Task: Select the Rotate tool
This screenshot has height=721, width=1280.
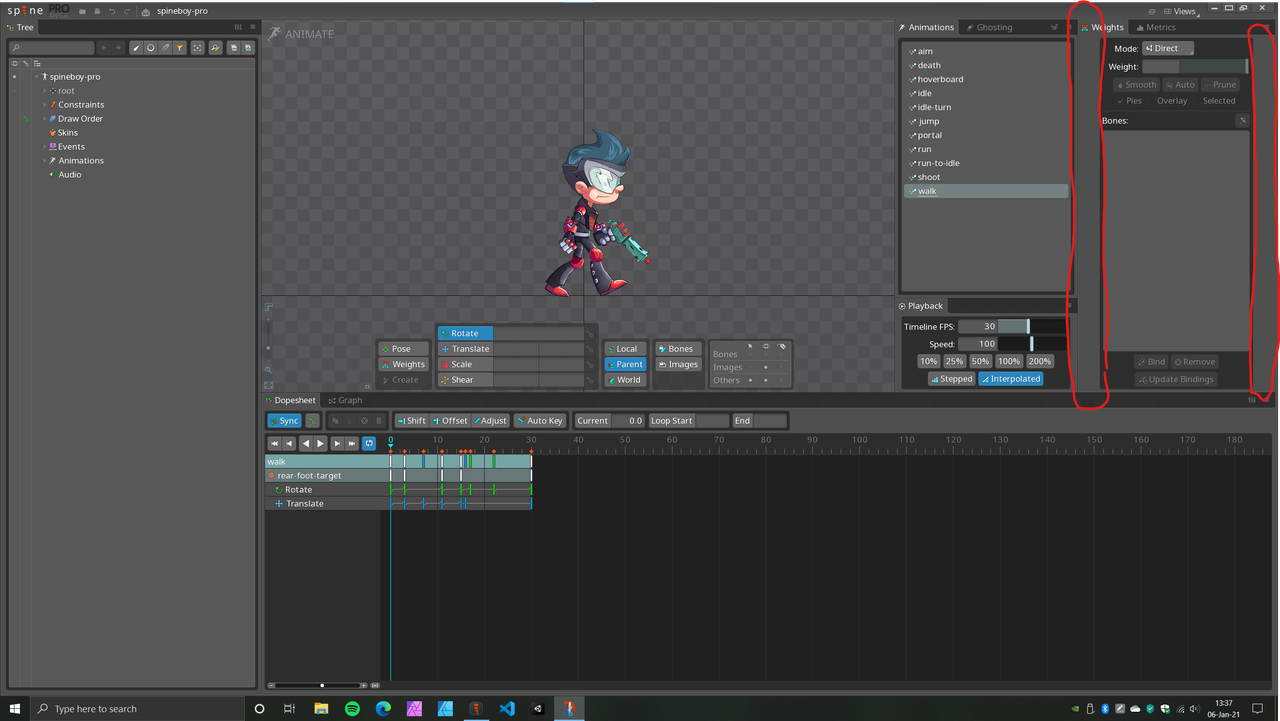Action: pyautogui.click(x=465, y=334)
